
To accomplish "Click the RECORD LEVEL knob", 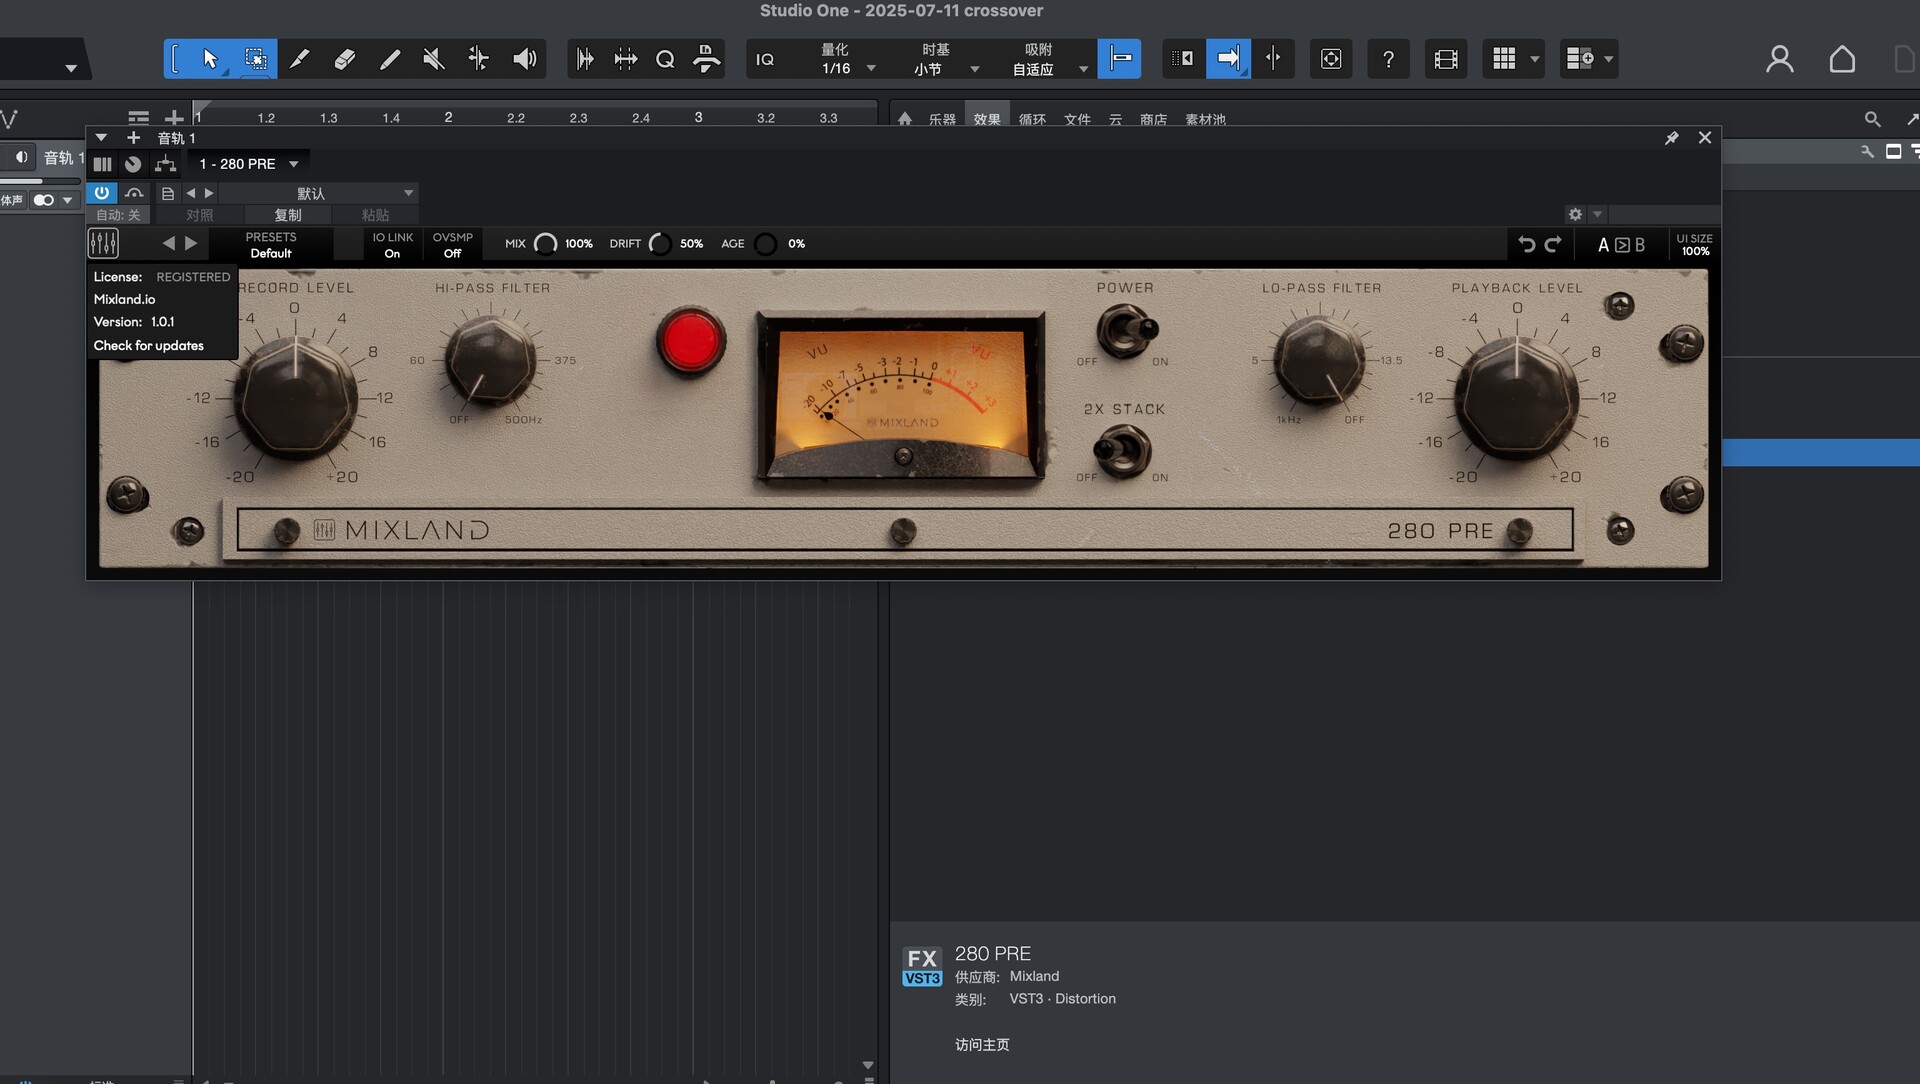I will (x=295, y=397).
